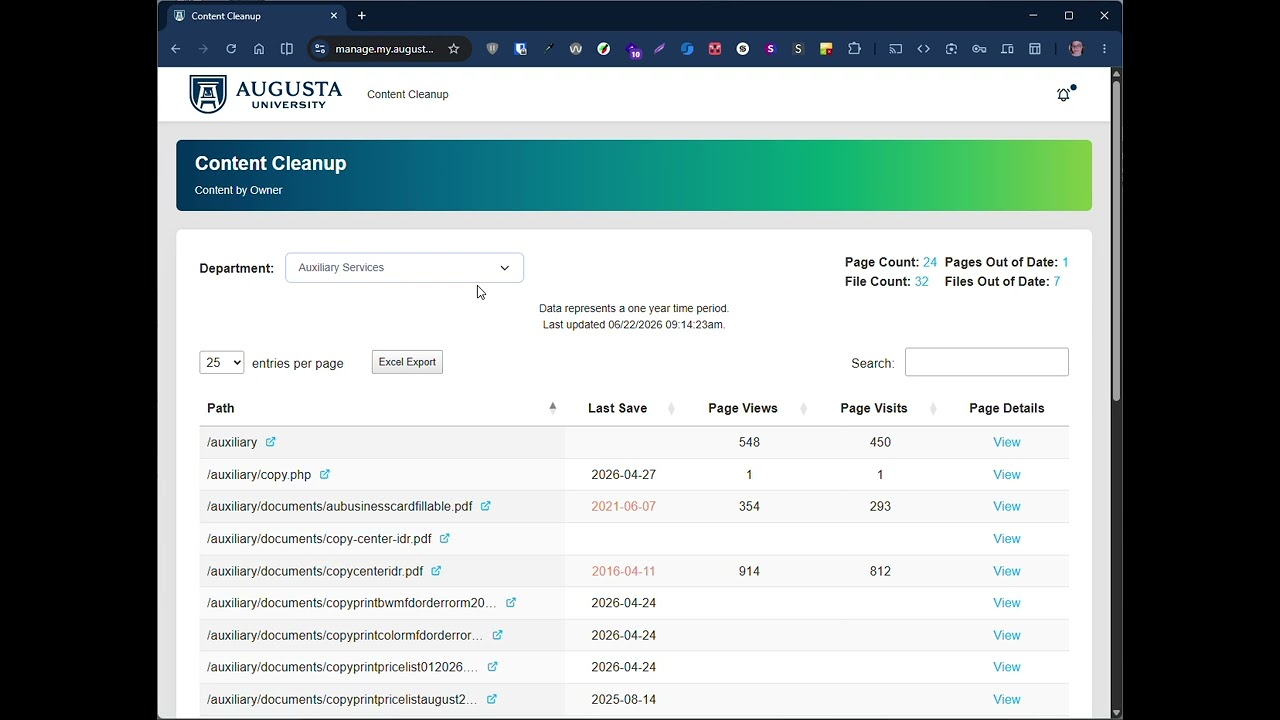1280x720 pixels.
Task: View details for copycenteridr.pdf row
Action: pos(1007,571)
